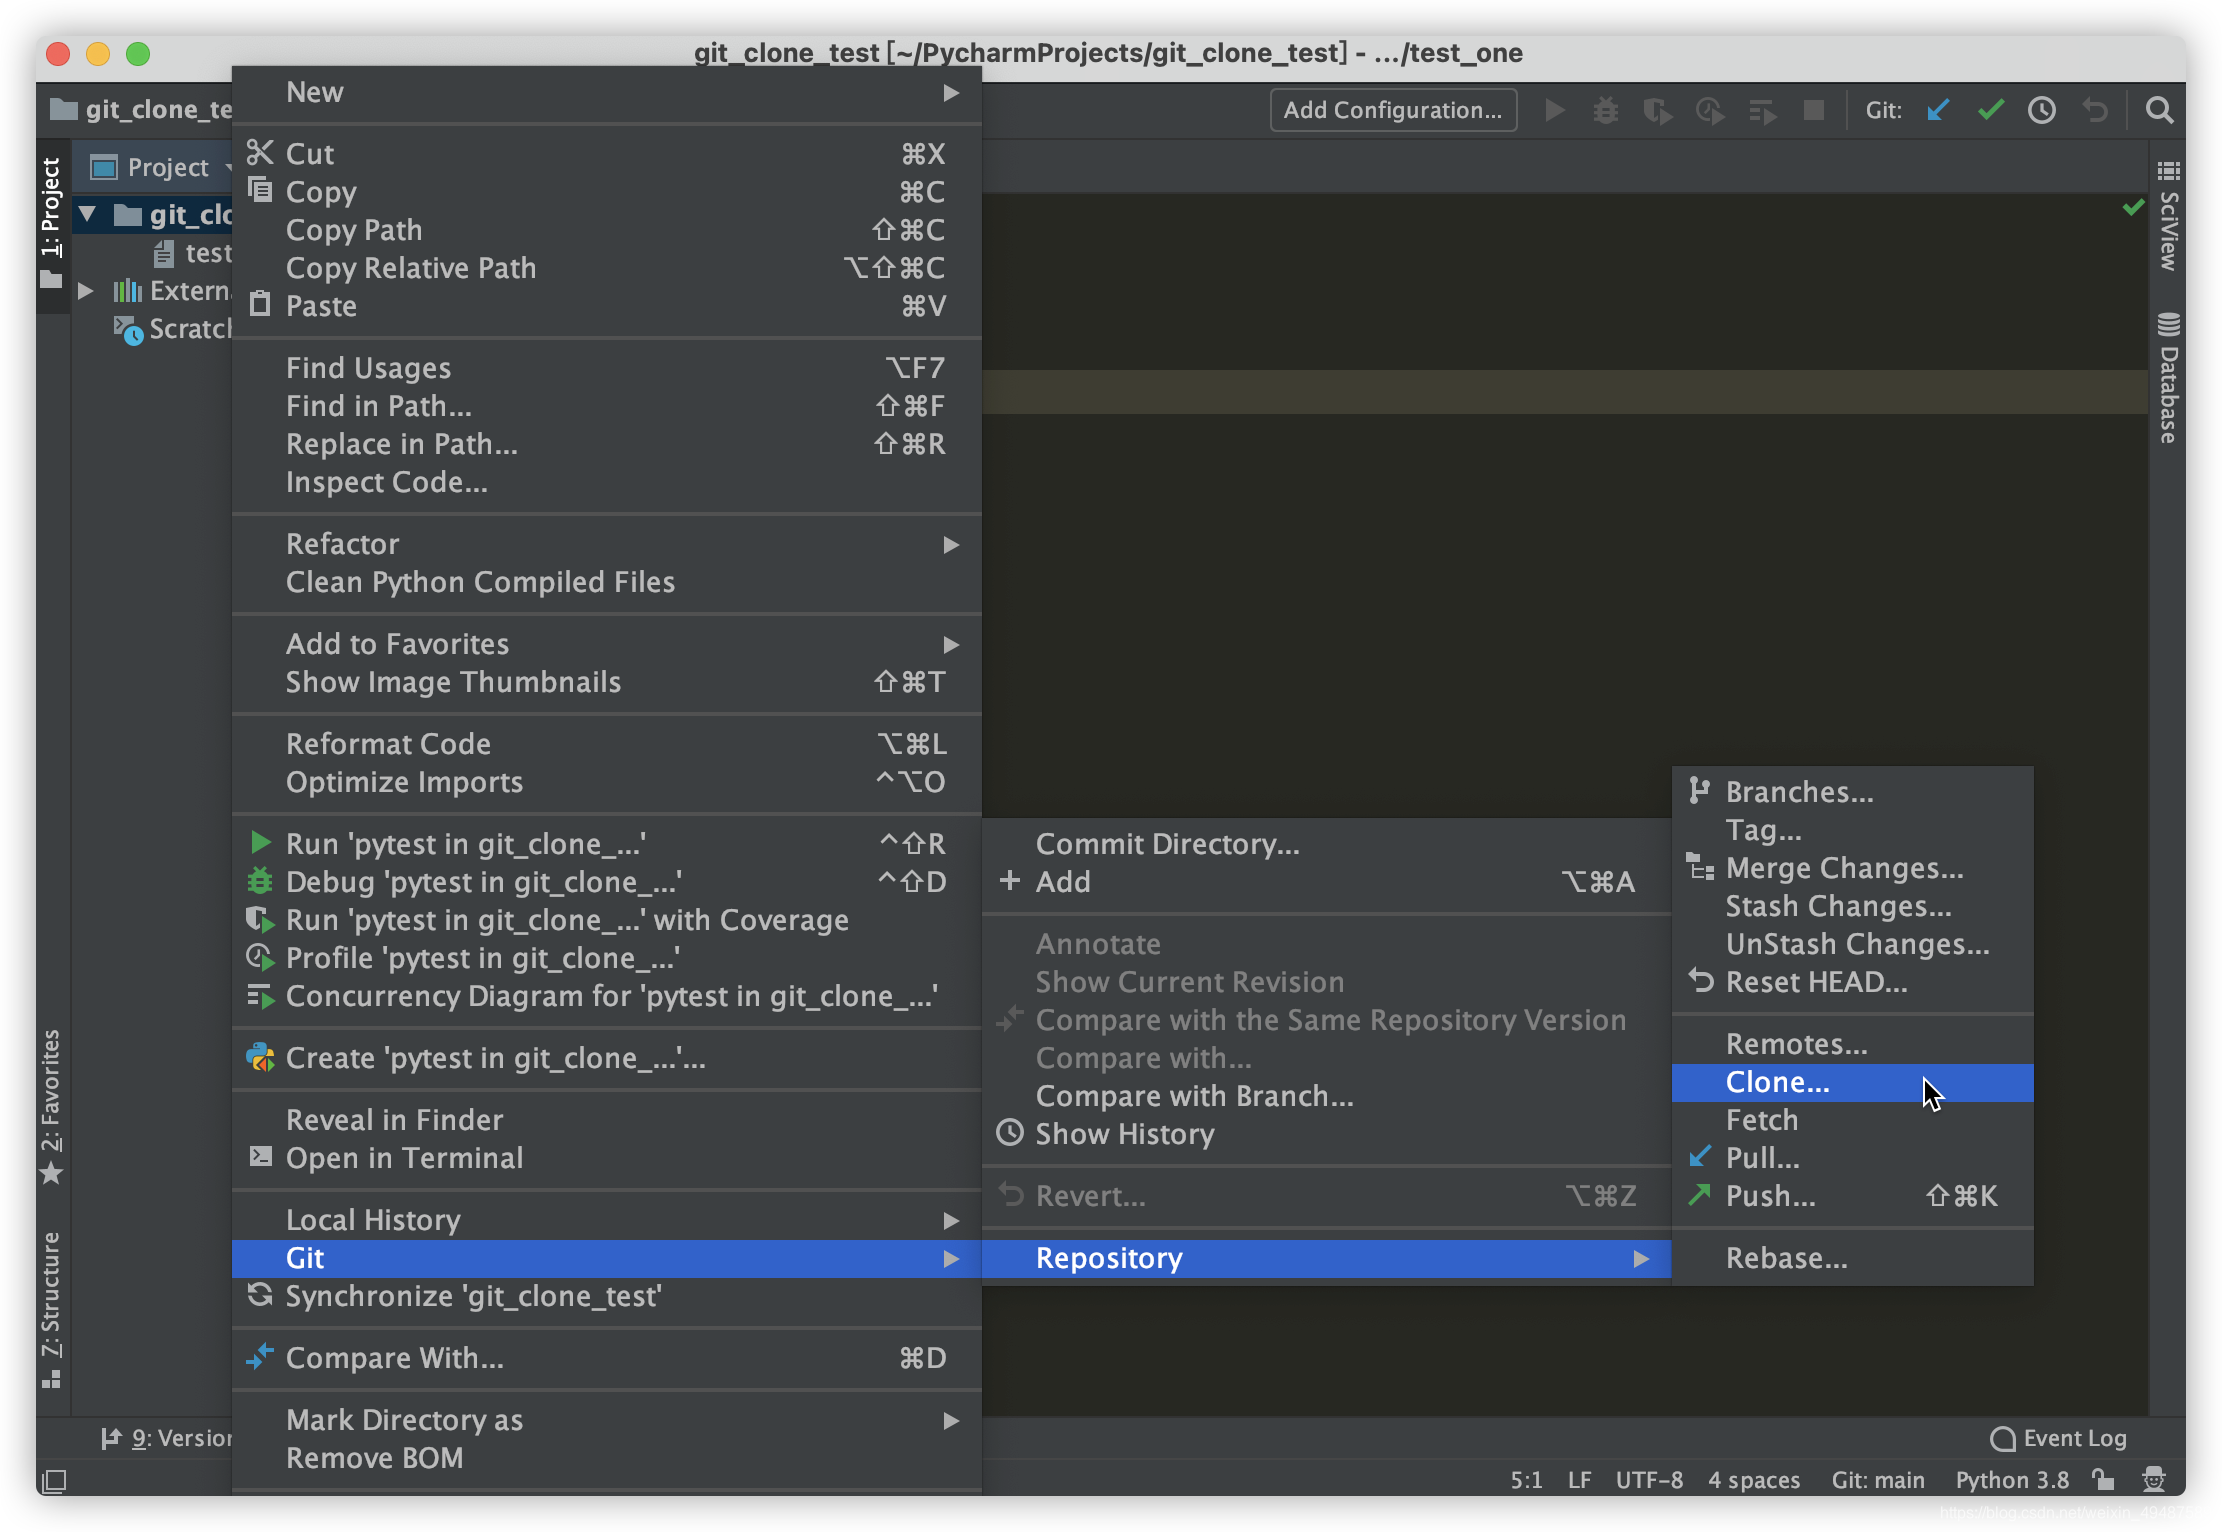Collapse the git_clone_test project root node
The height and width of the screenshot is (1532, 2222).
88,214
